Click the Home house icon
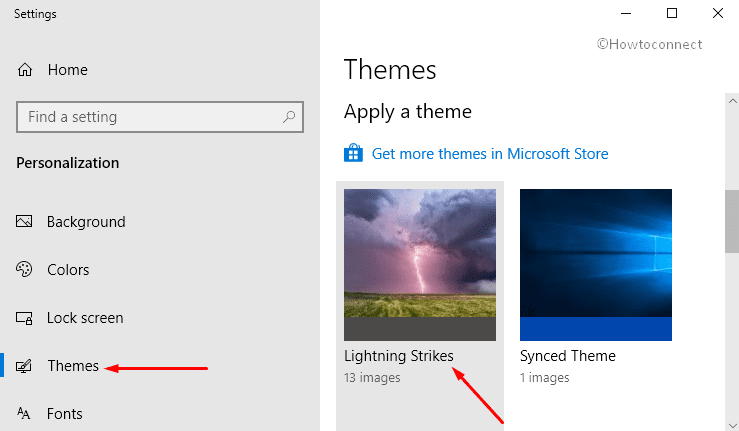 25,70
